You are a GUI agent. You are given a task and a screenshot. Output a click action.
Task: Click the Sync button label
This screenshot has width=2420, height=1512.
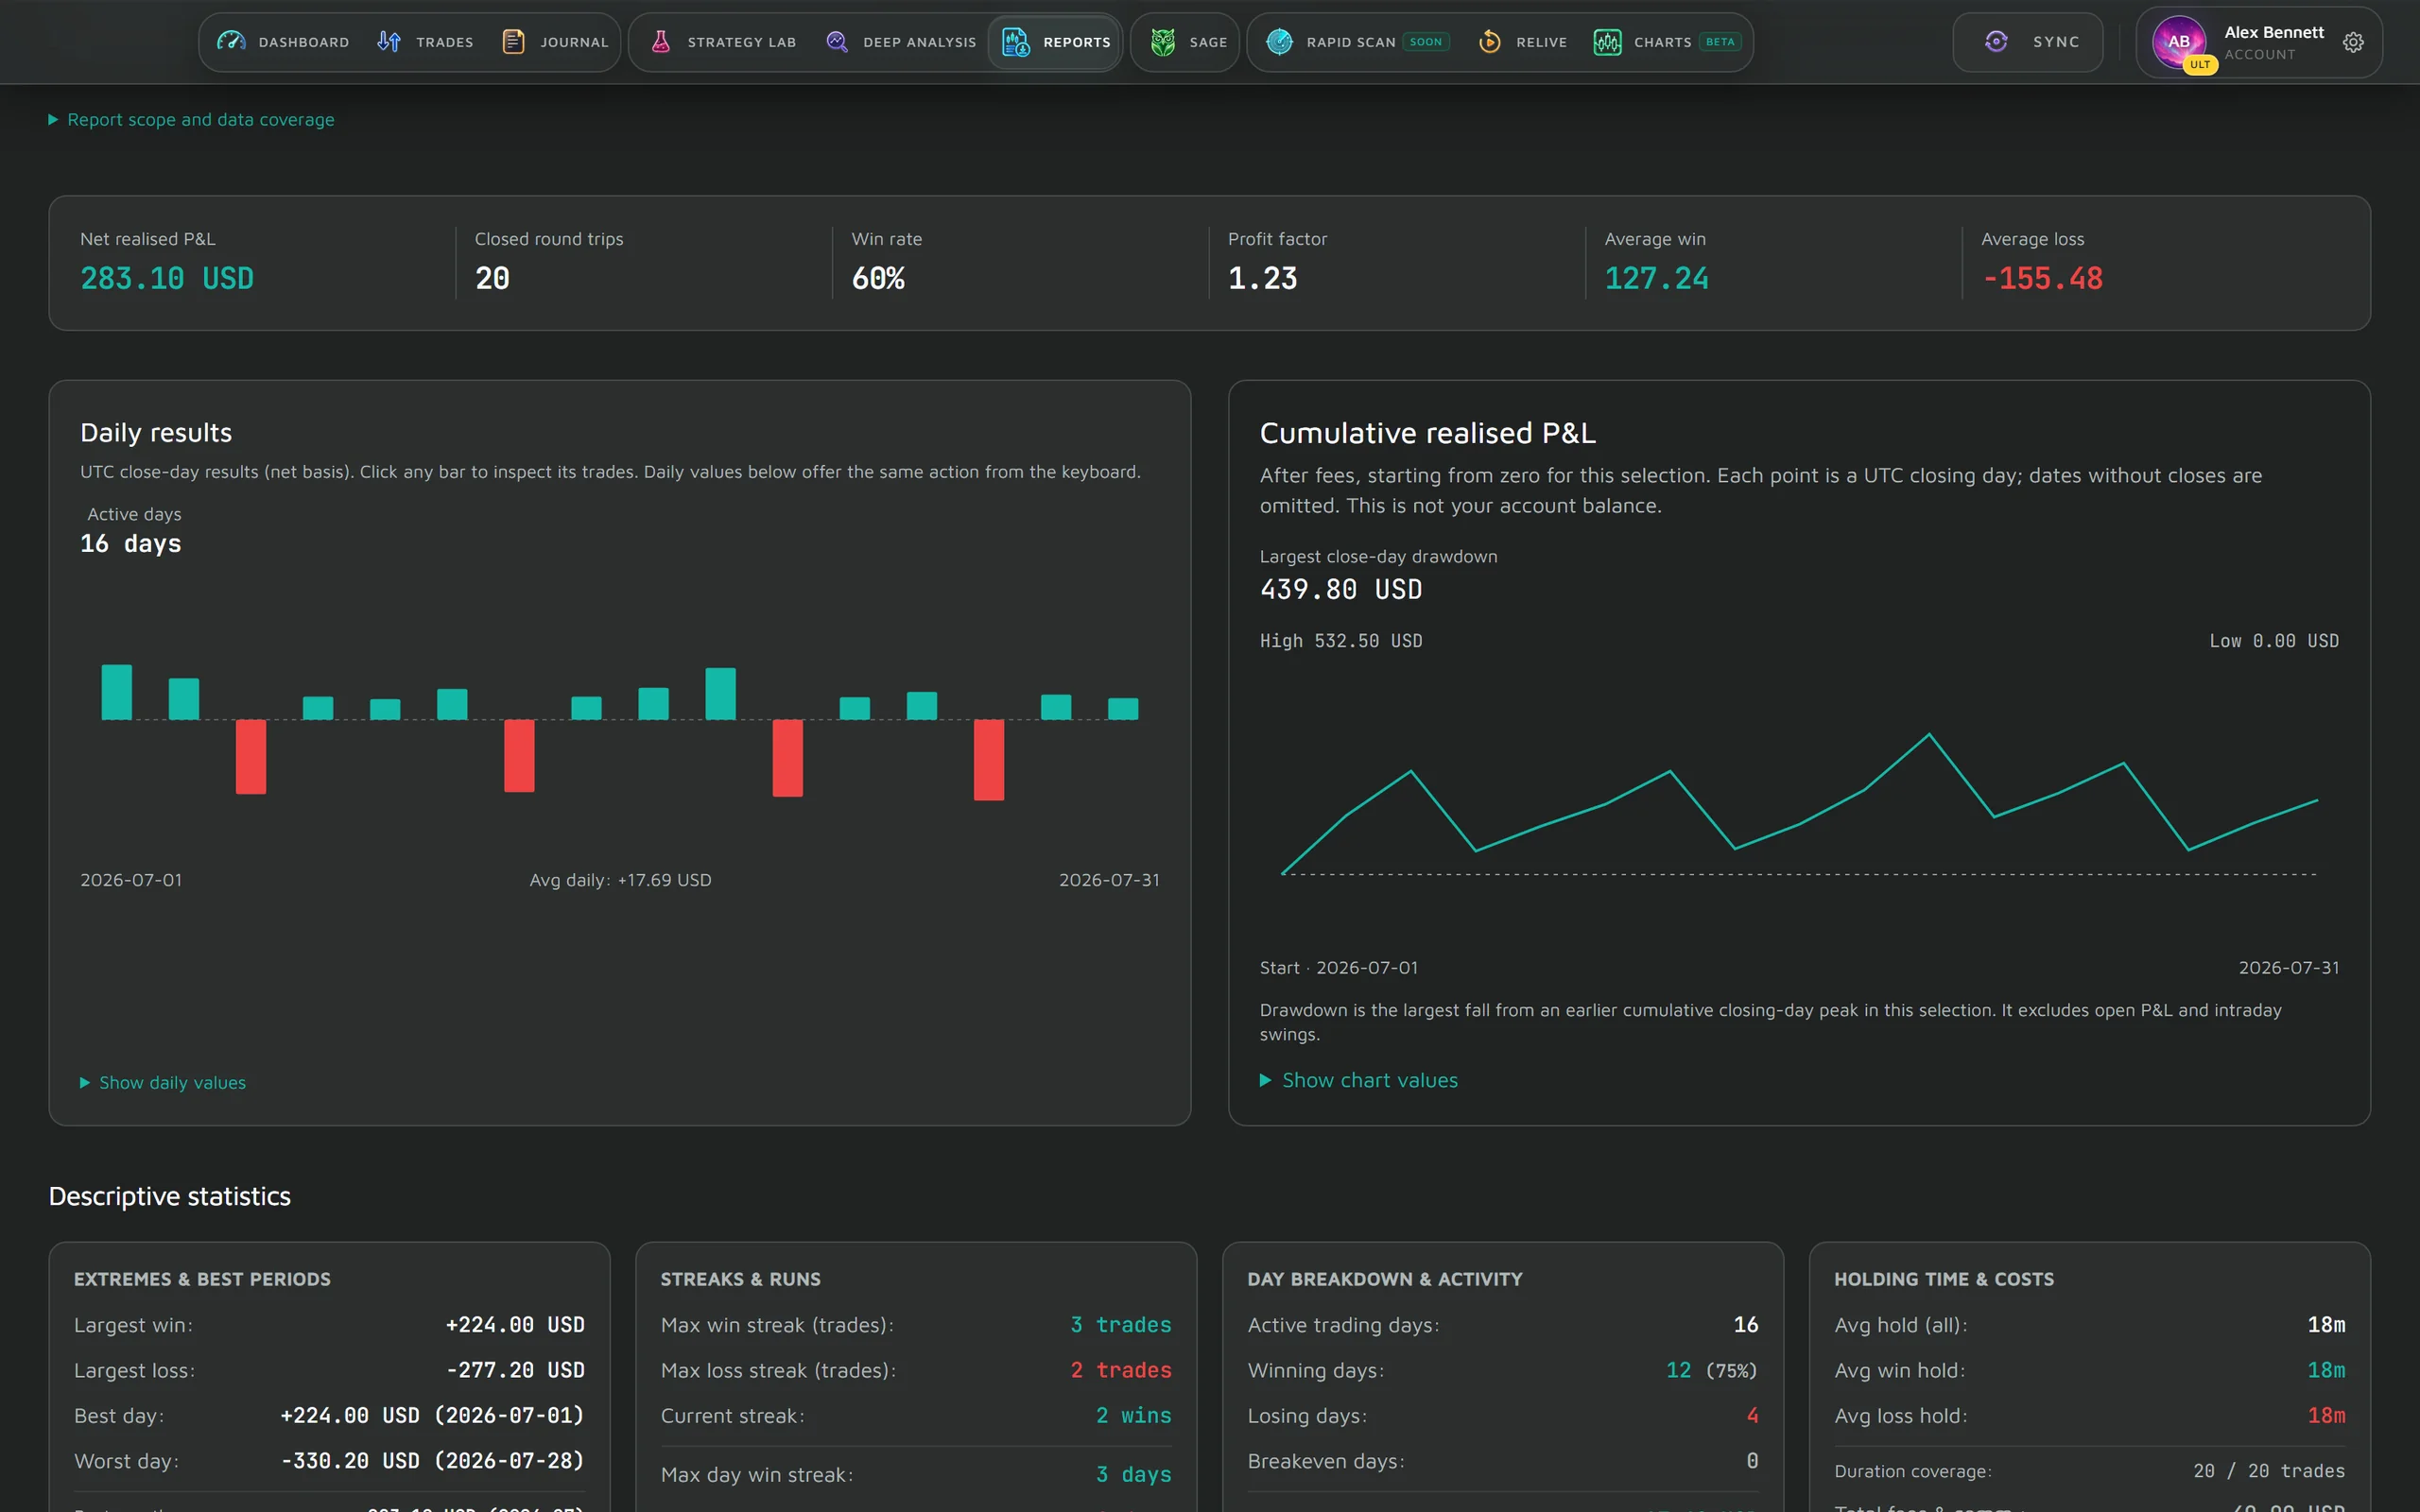[x=2056, y=42]
